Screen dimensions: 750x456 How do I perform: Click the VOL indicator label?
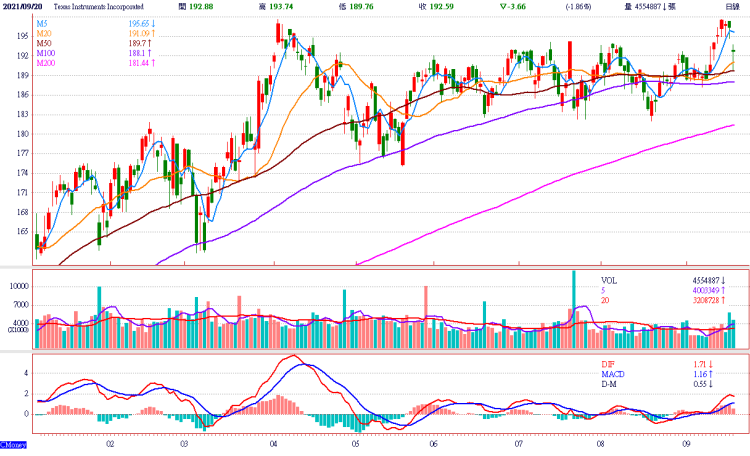tap(609, 281)
